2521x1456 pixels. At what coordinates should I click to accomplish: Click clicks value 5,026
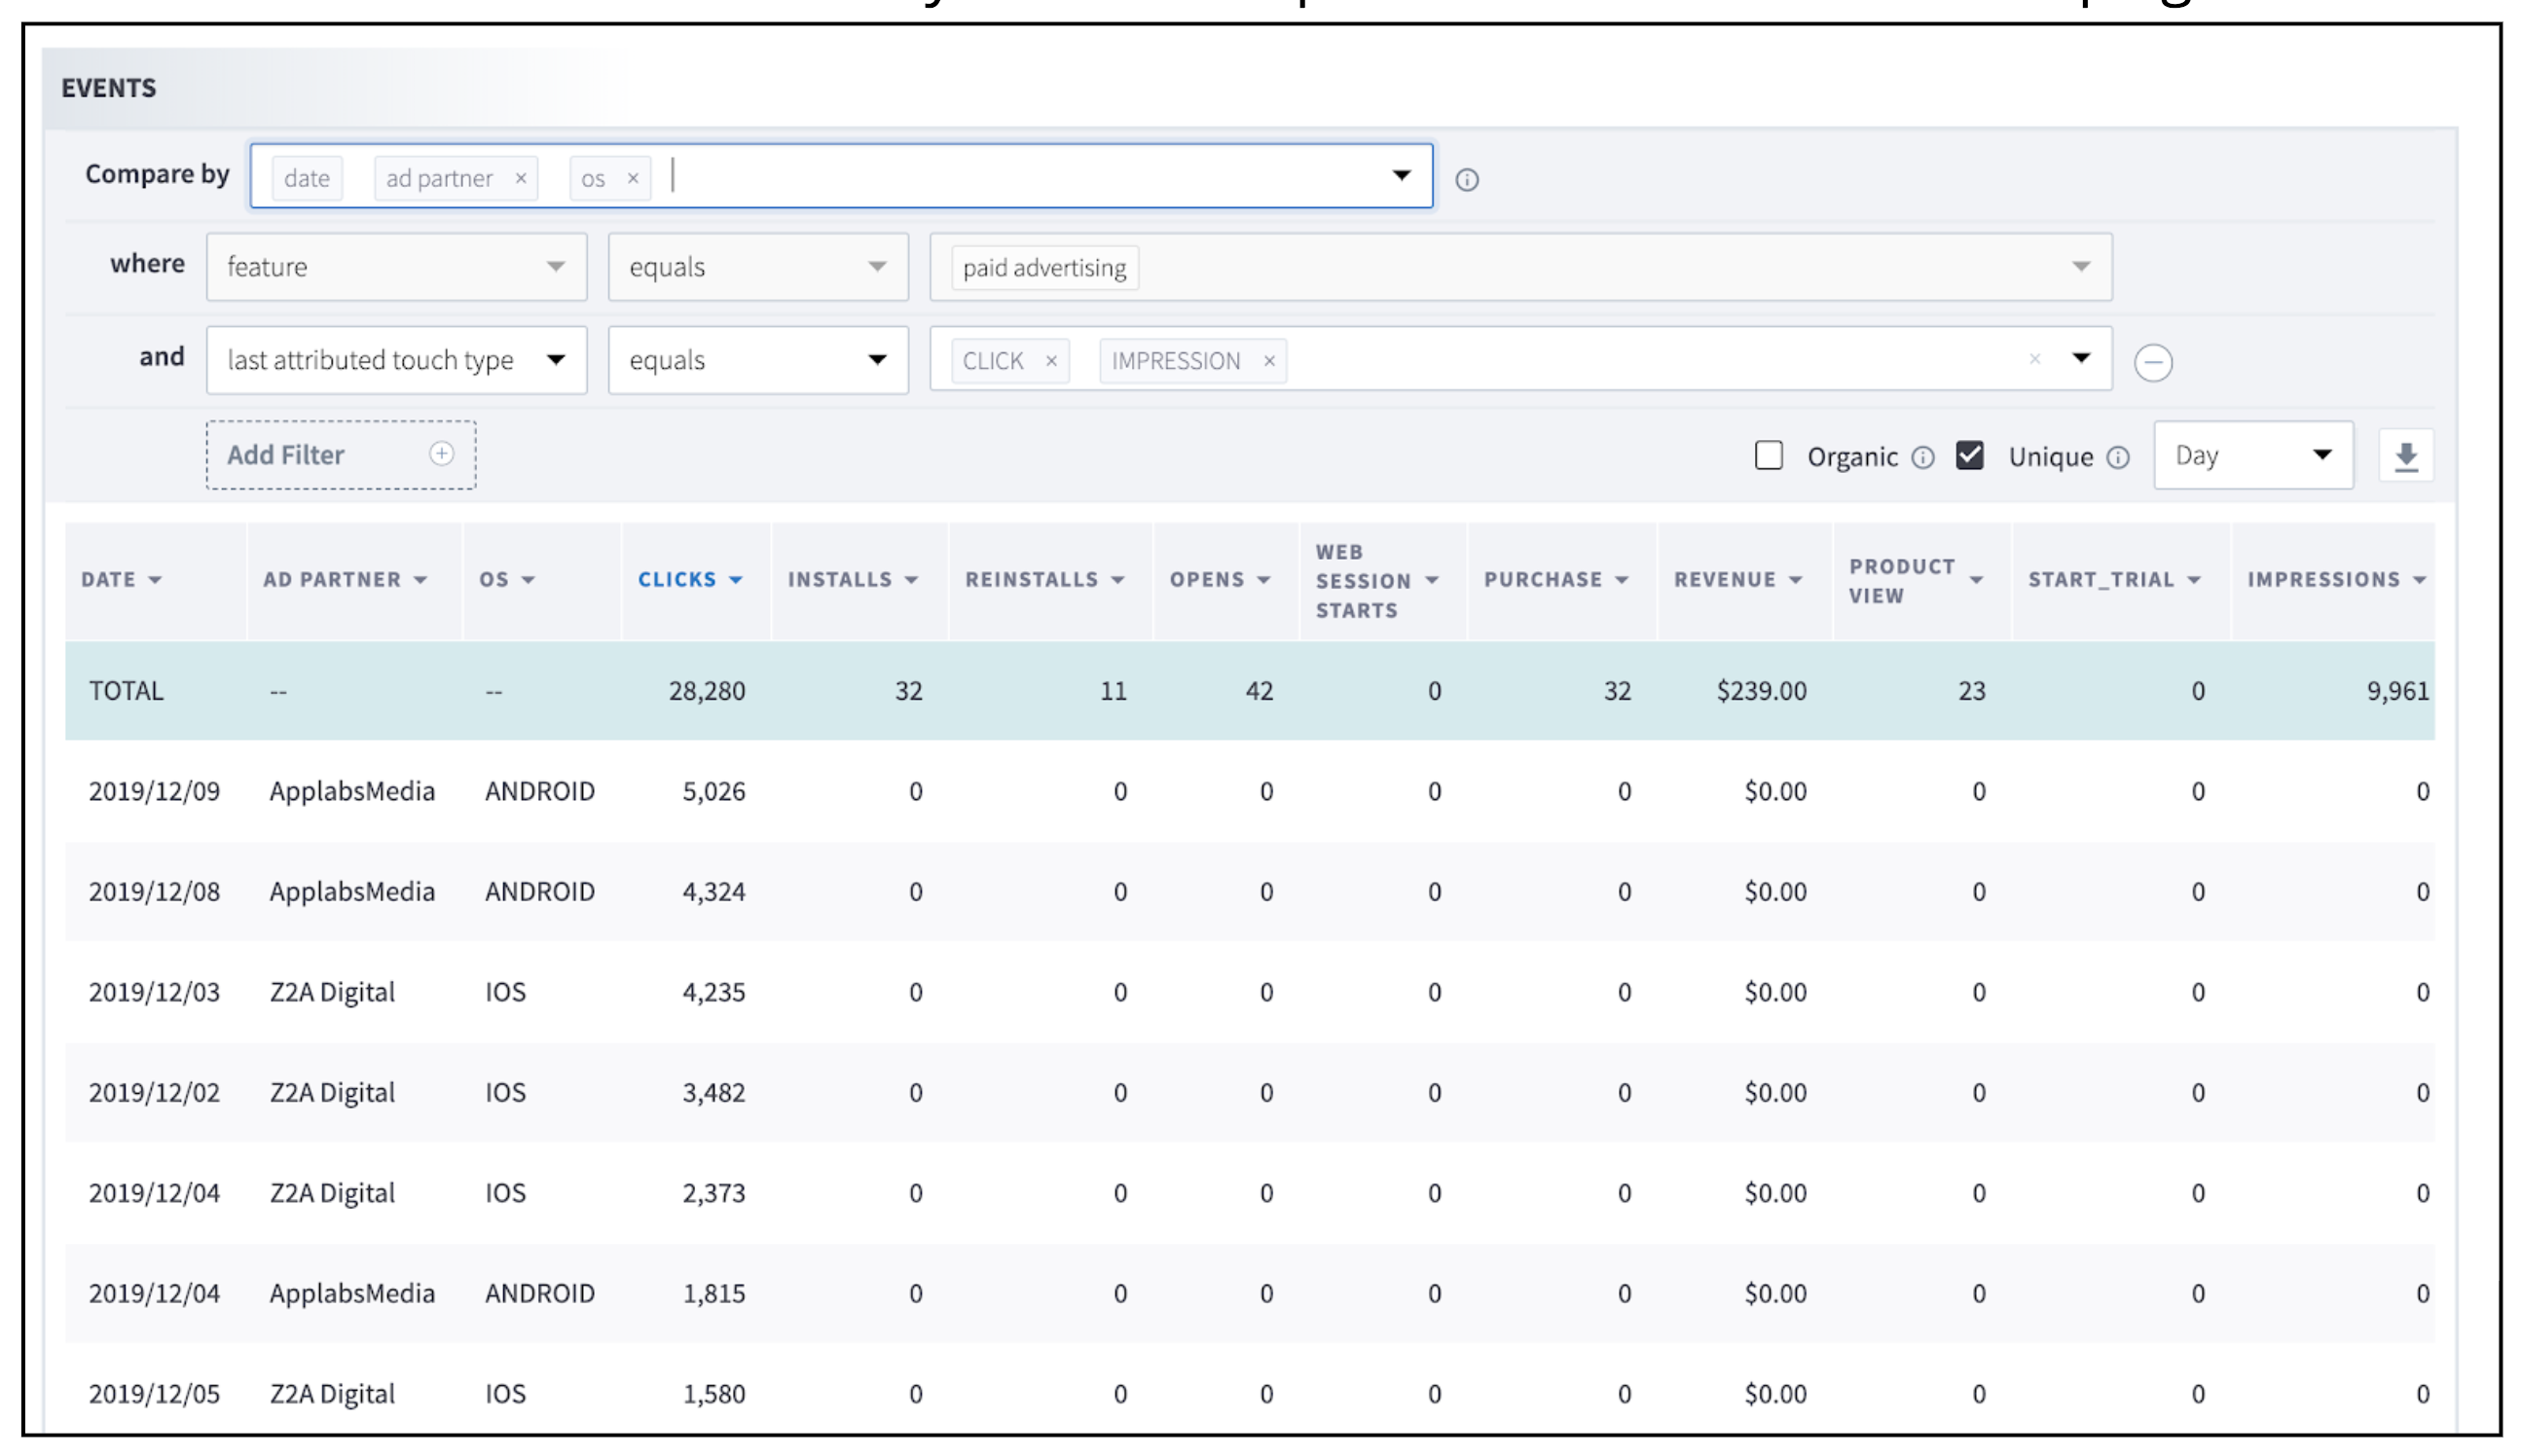(x=713, y=792)
